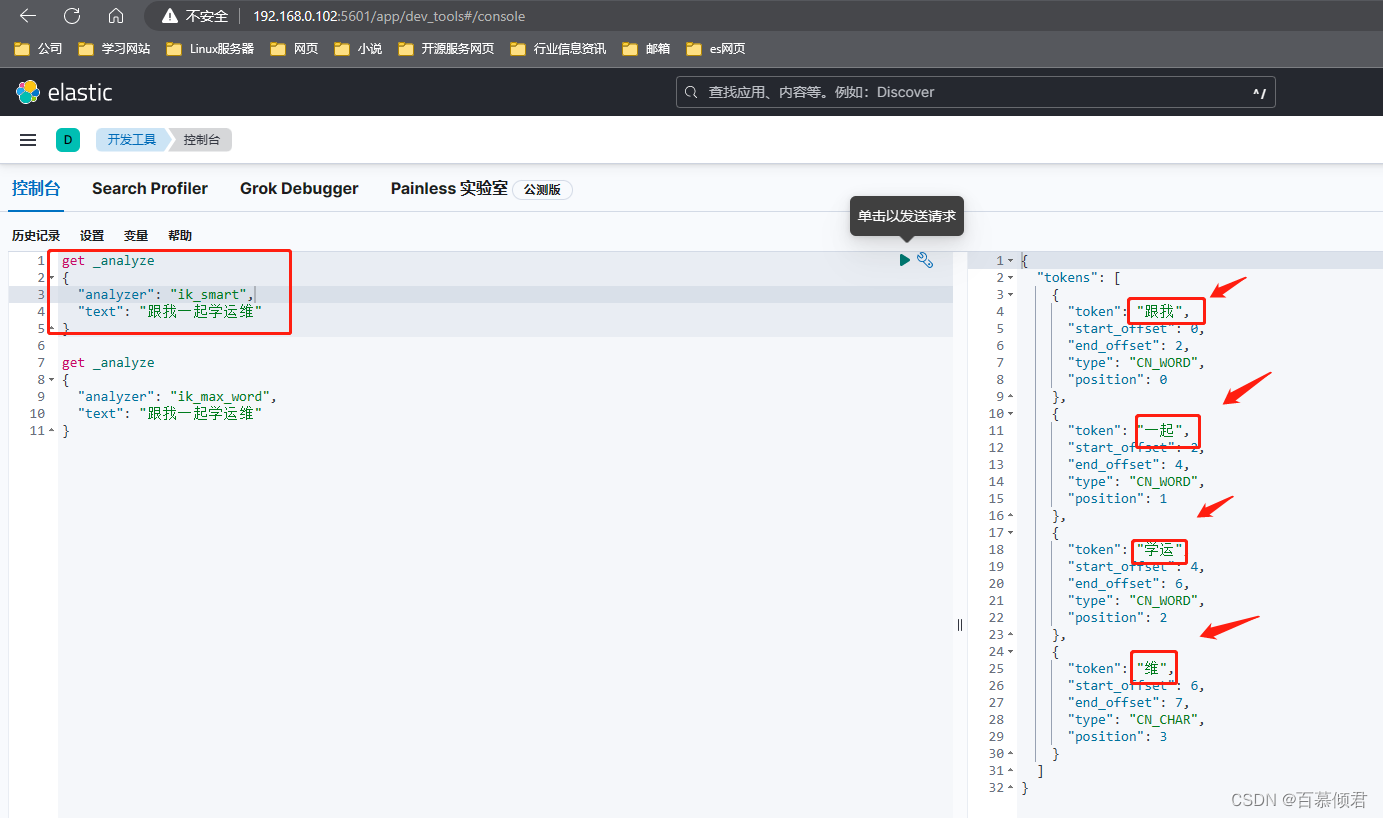This screenshot has height=818, width=1383.
Task: Switch to the 控制台 tab
Action: click(36, 188)
